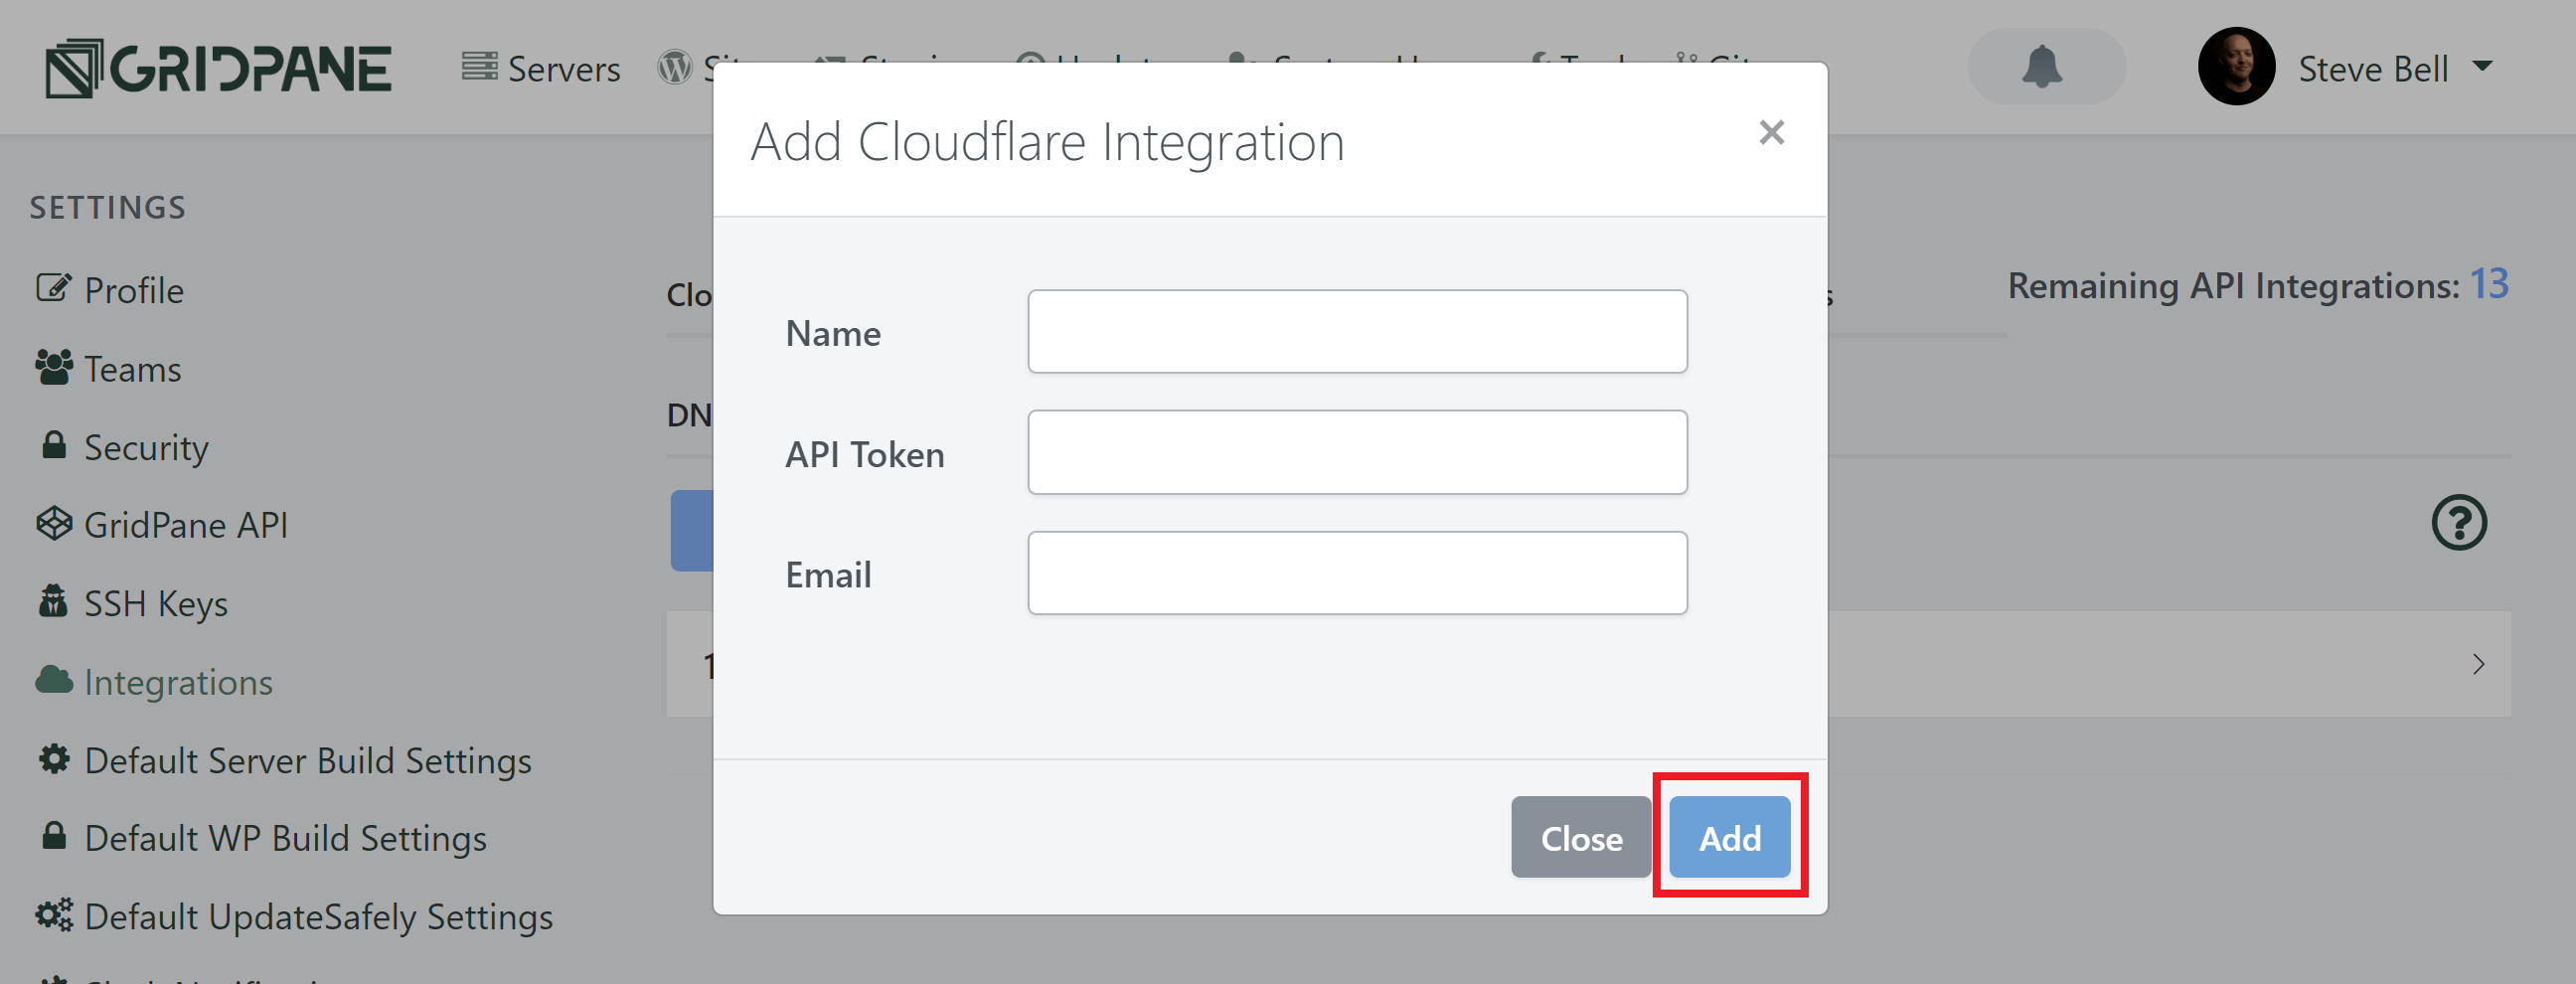Click the GridPane API cube icon

54,523
